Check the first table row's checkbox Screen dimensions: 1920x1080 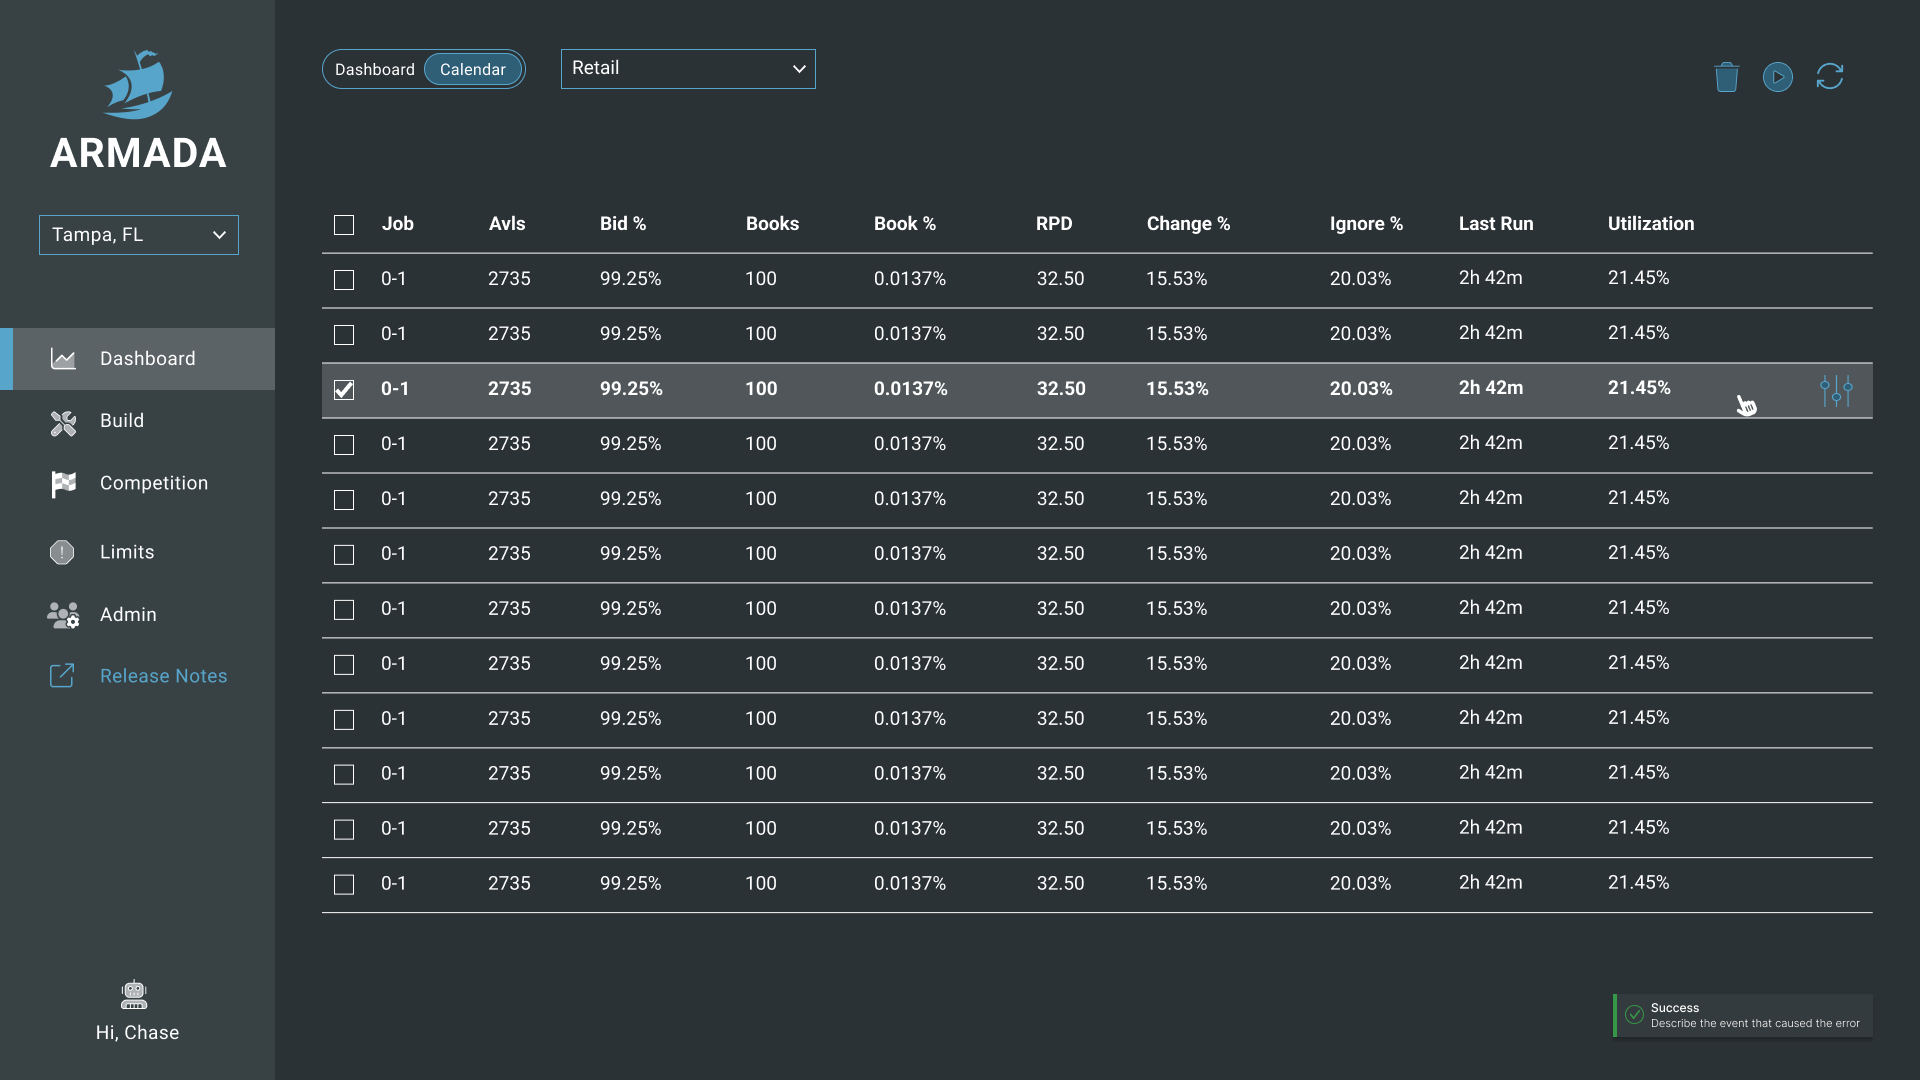click(344, 280)
